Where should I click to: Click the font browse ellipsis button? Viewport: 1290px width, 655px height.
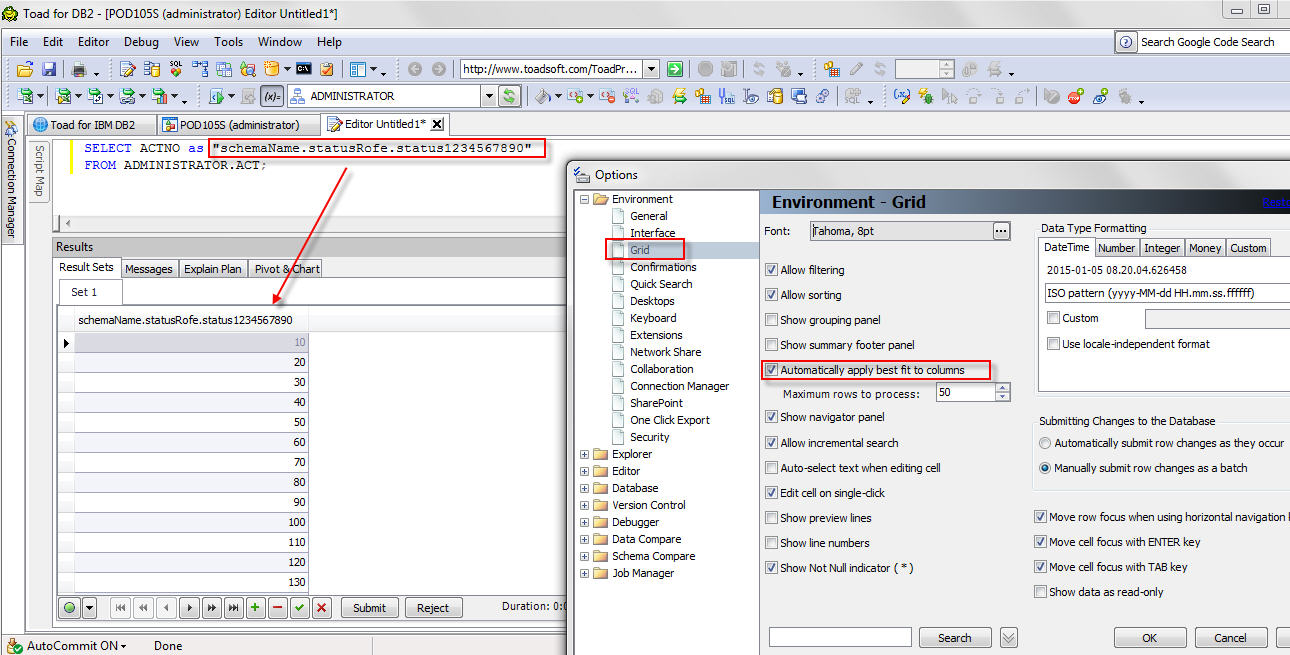[1001, 231]
